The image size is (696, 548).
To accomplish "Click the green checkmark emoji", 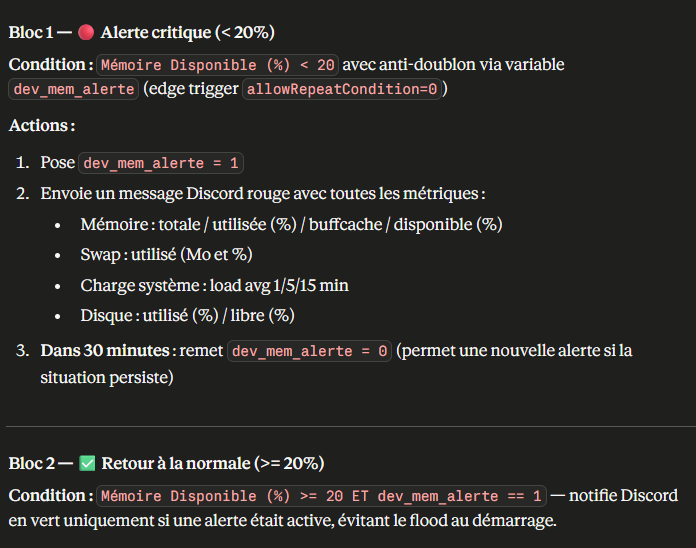I will tap(86, 463).
